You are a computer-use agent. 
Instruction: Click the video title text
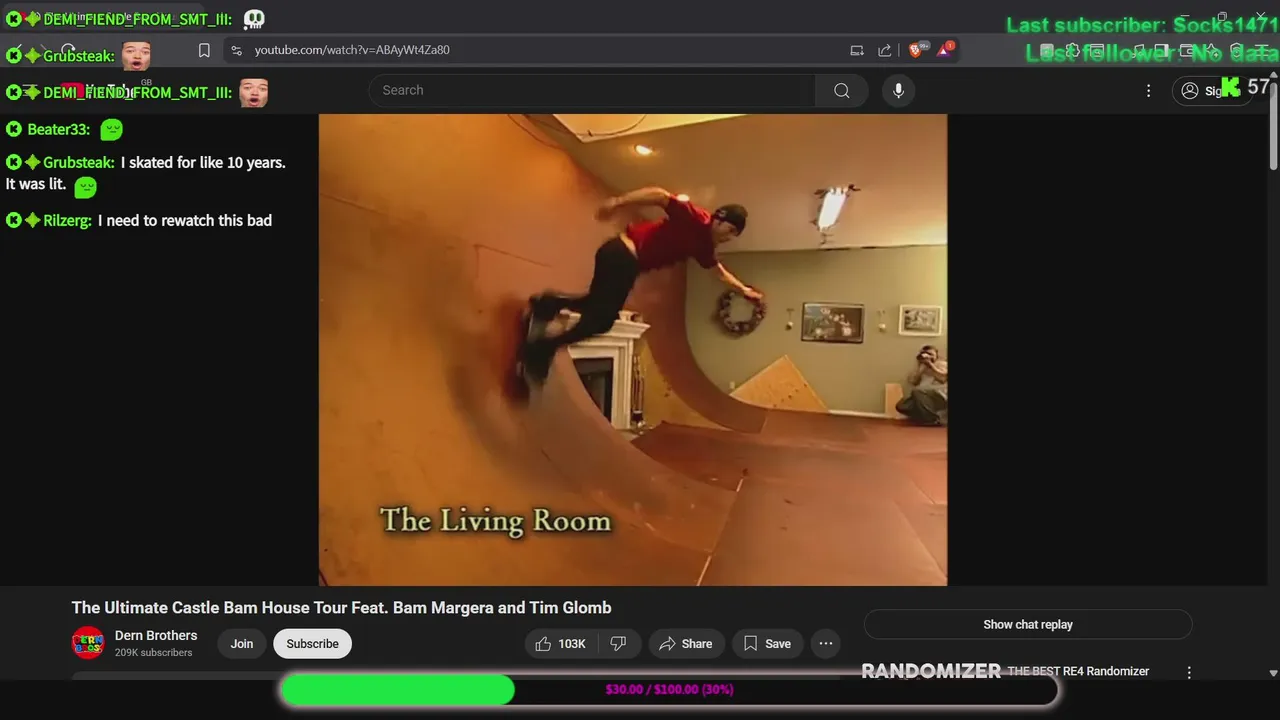point(341,607)
